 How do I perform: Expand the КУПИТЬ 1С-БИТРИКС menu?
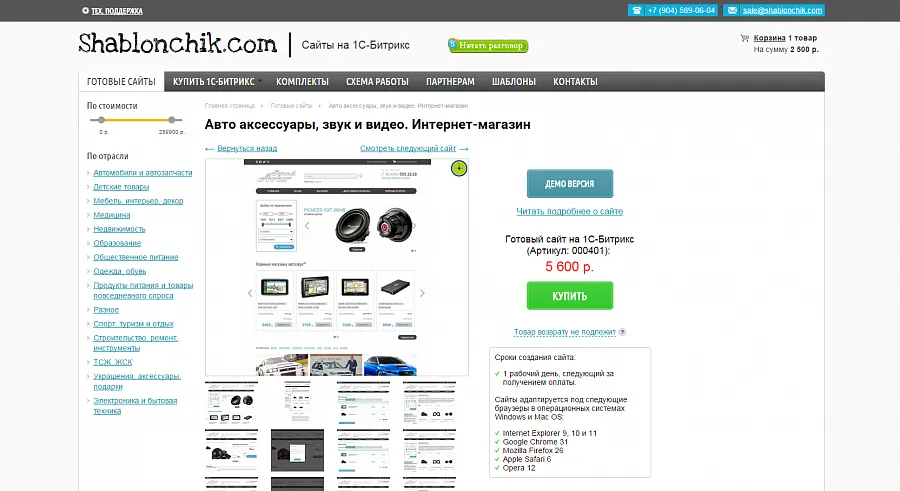[x=217, y=82]
